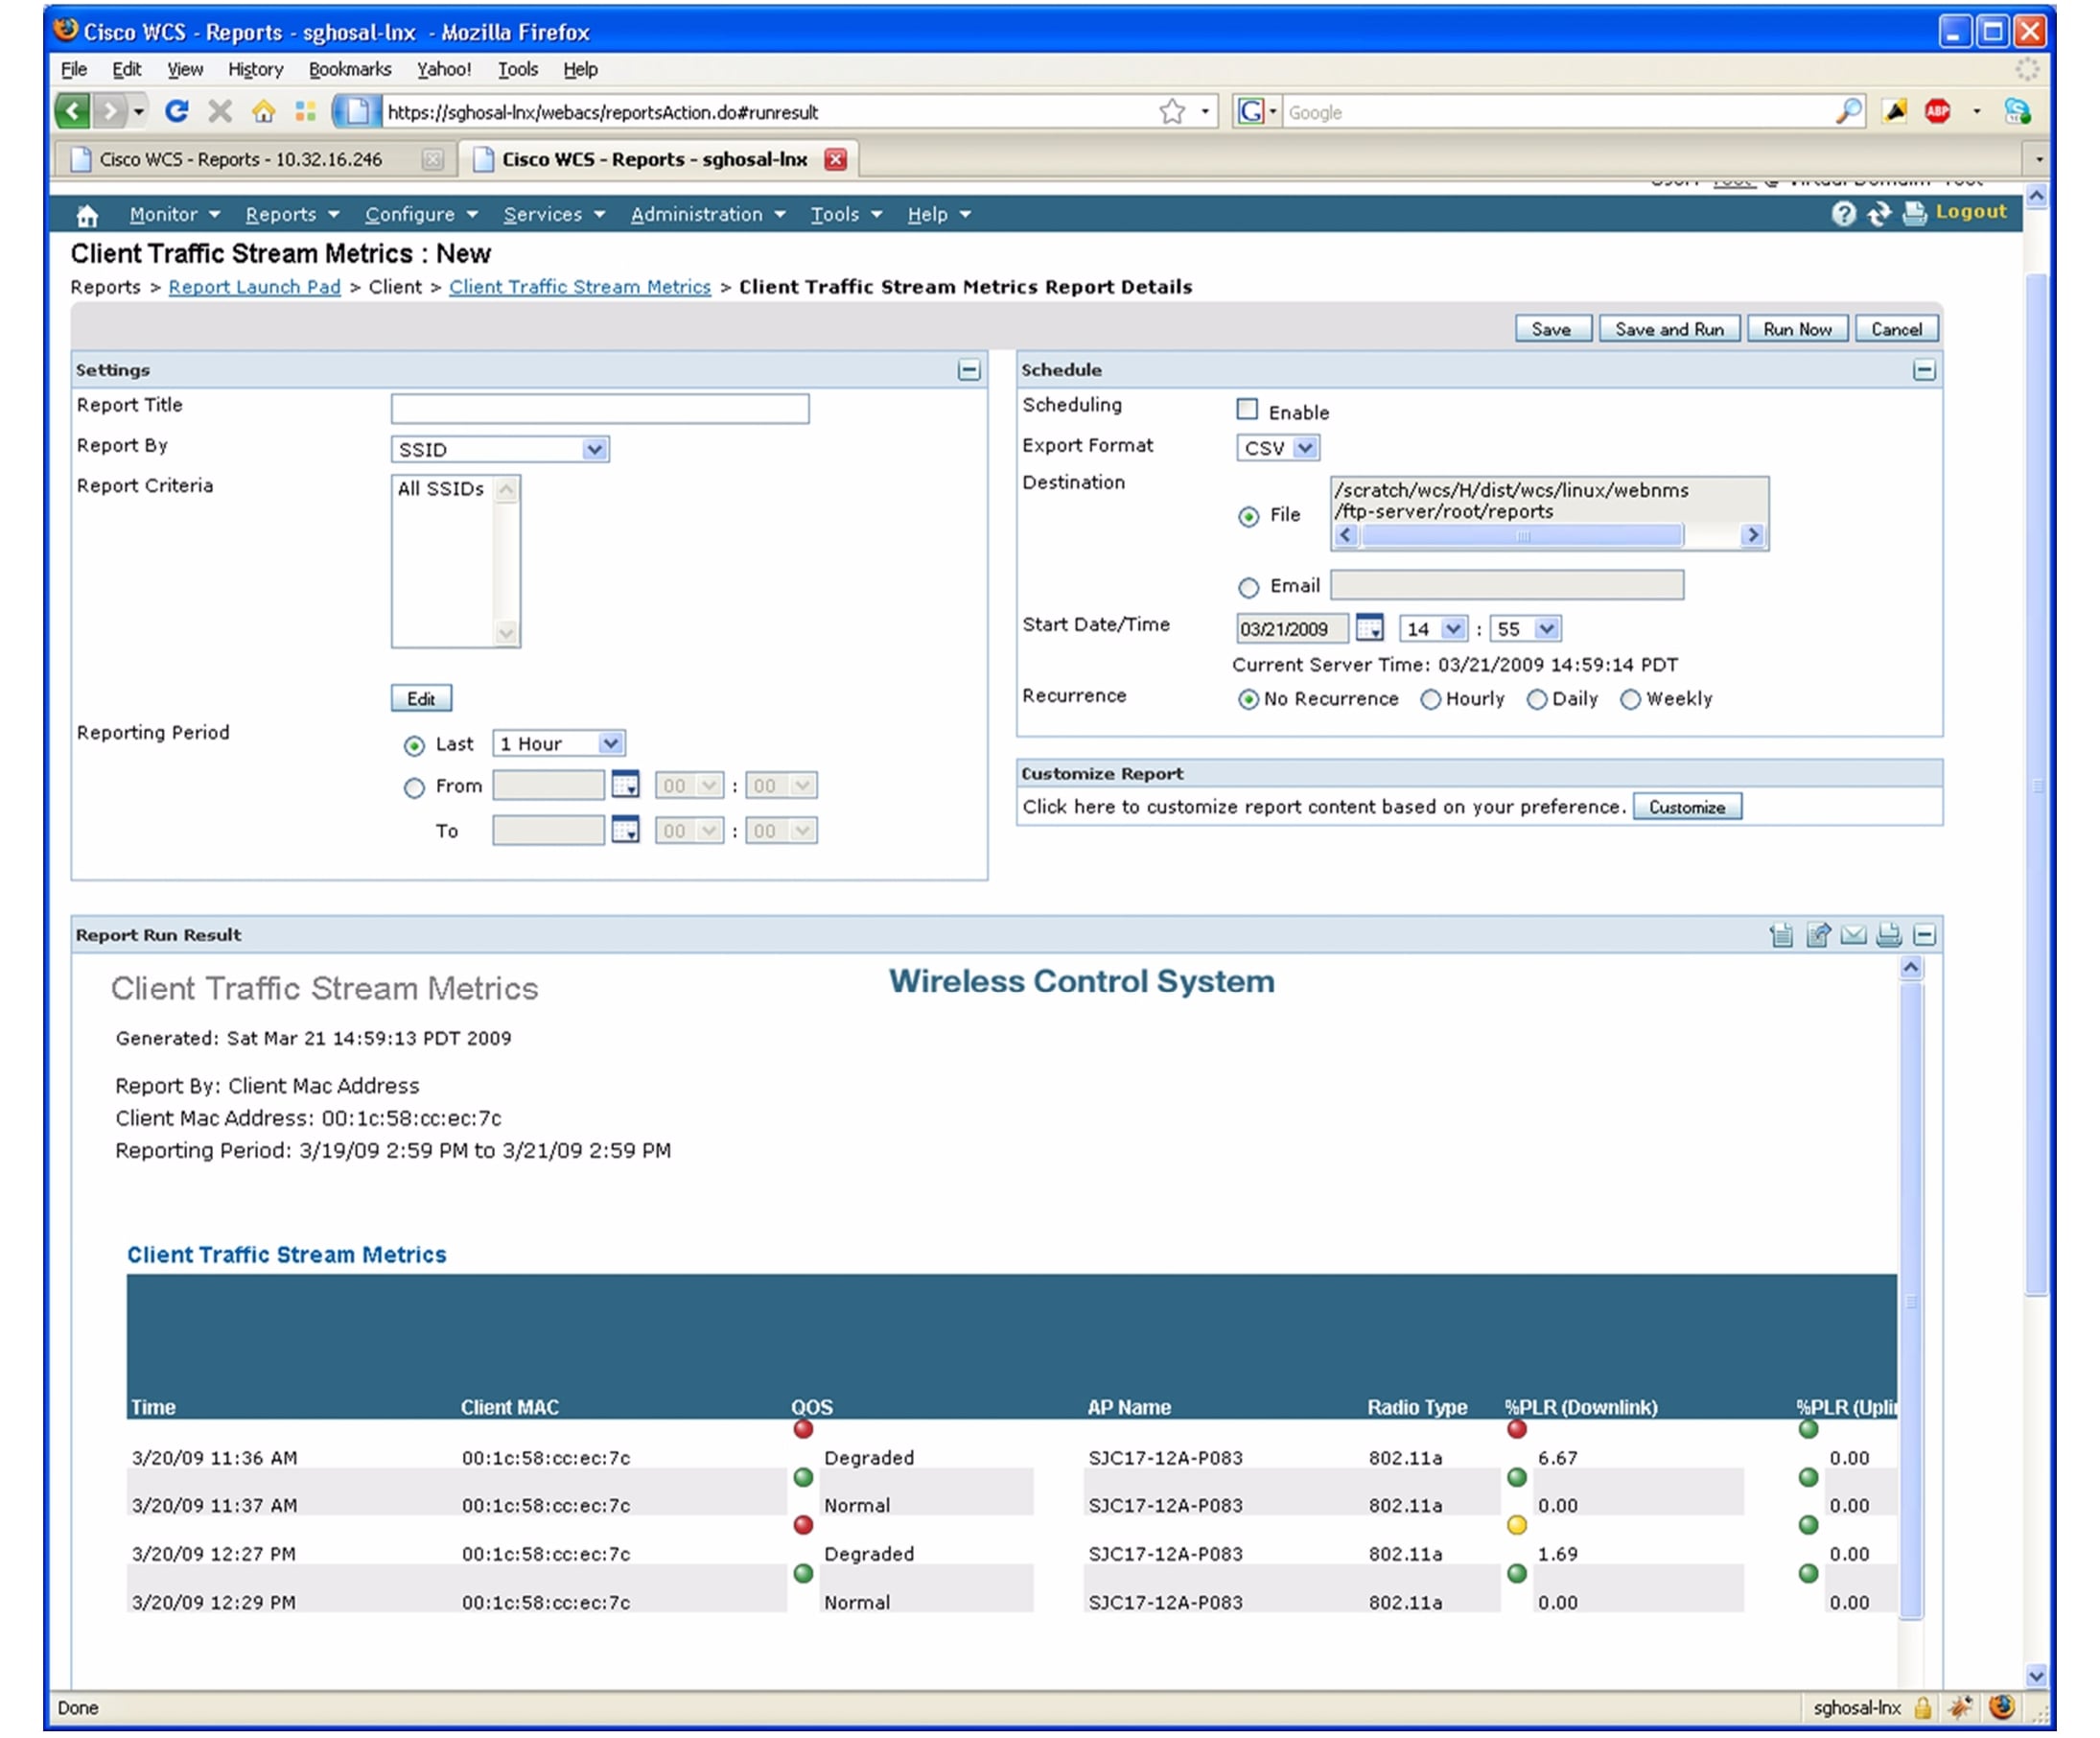
Task: Print via the top toolbar printer icon
Action: click(x=1913, y=214)
